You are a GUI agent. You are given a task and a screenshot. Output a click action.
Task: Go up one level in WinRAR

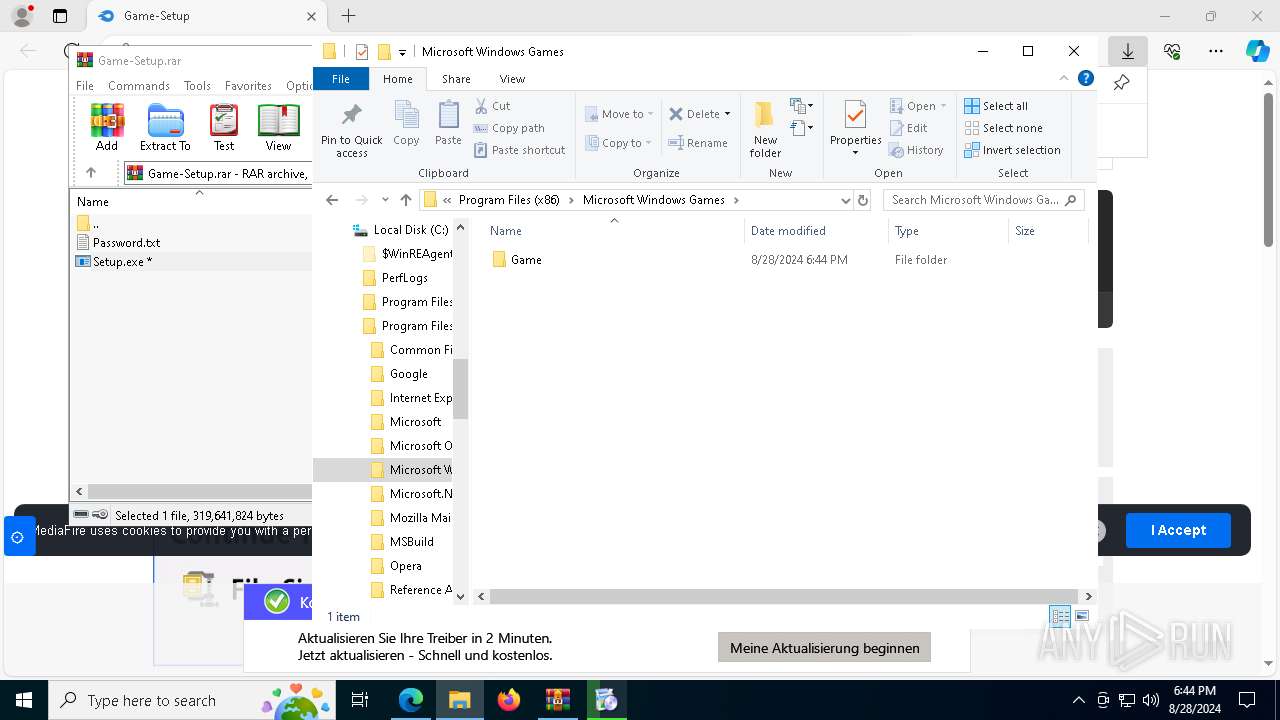point(91,173)
